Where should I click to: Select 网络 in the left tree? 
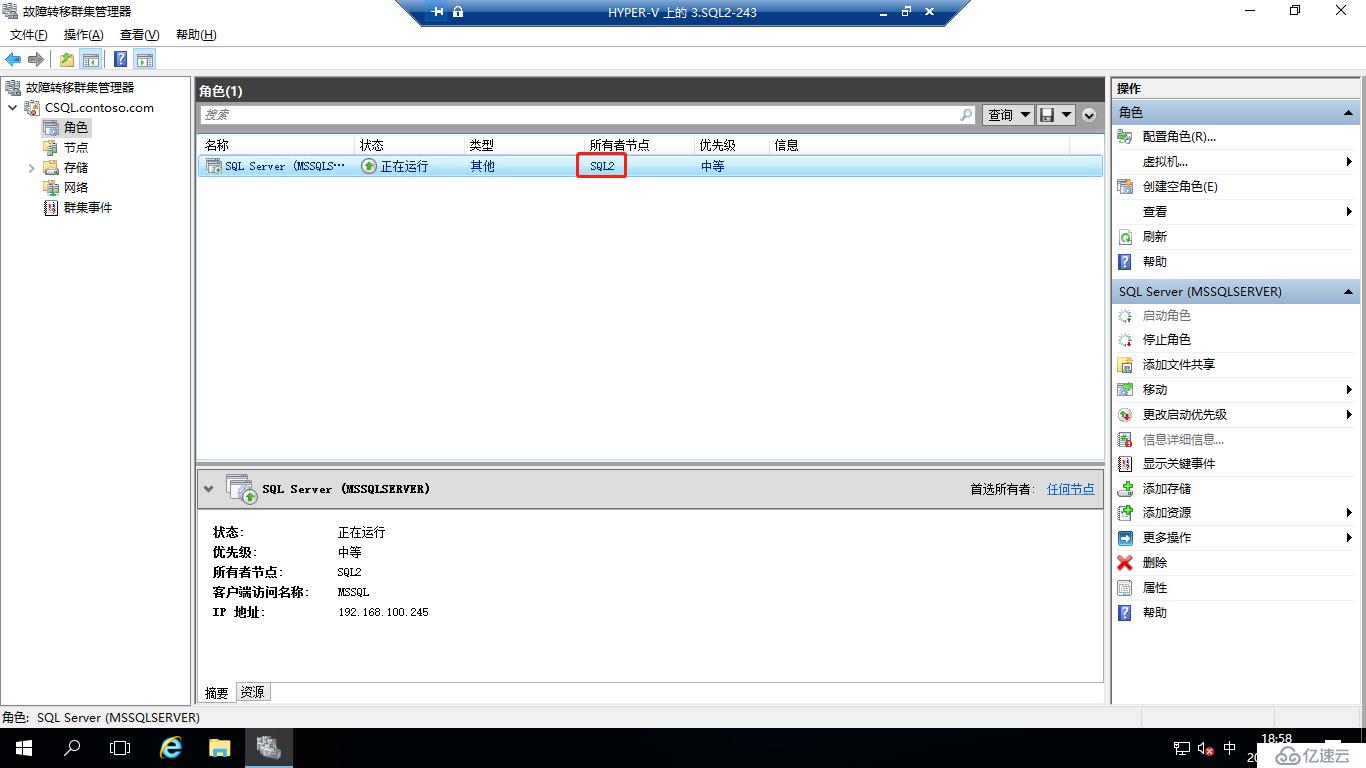click(76, 188)
